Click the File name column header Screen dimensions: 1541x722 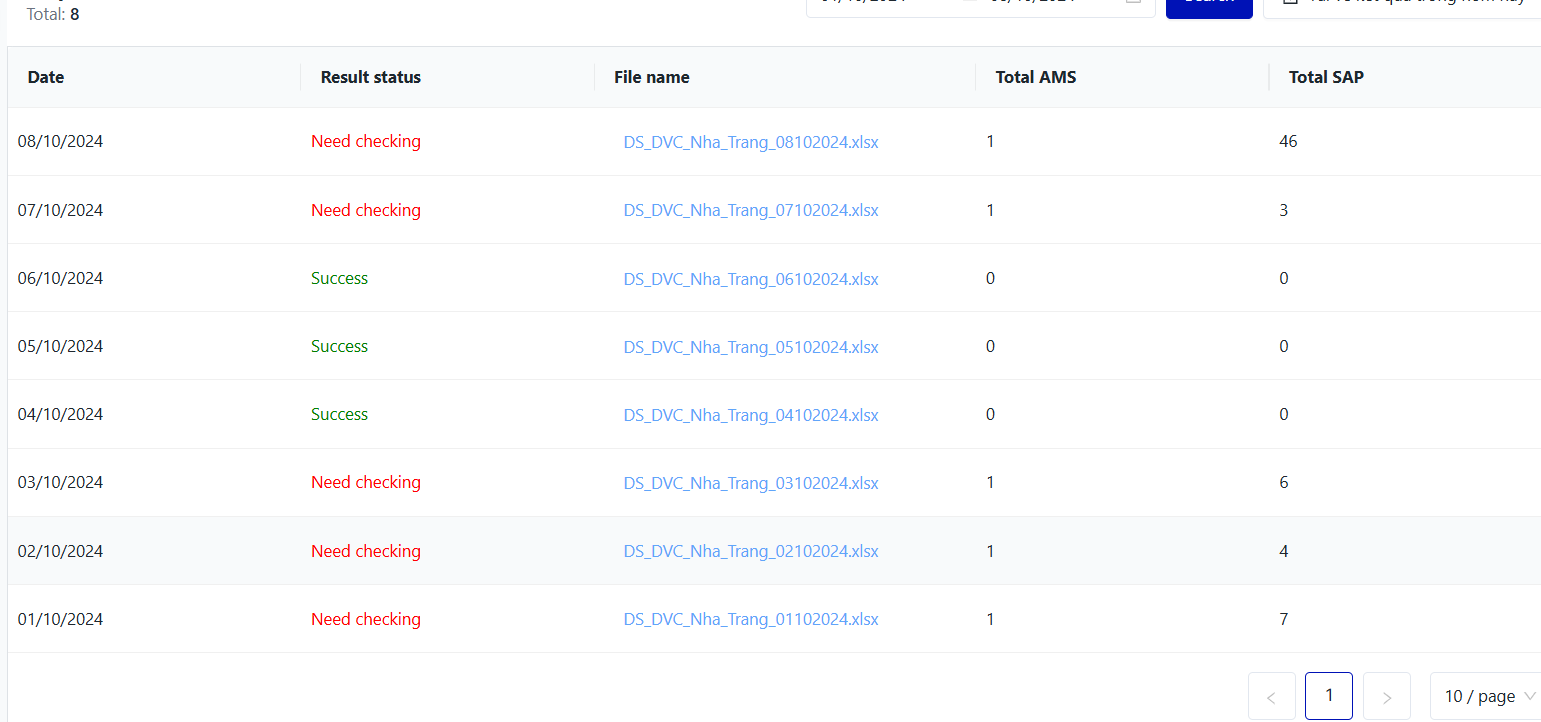[x=652, y=77]
